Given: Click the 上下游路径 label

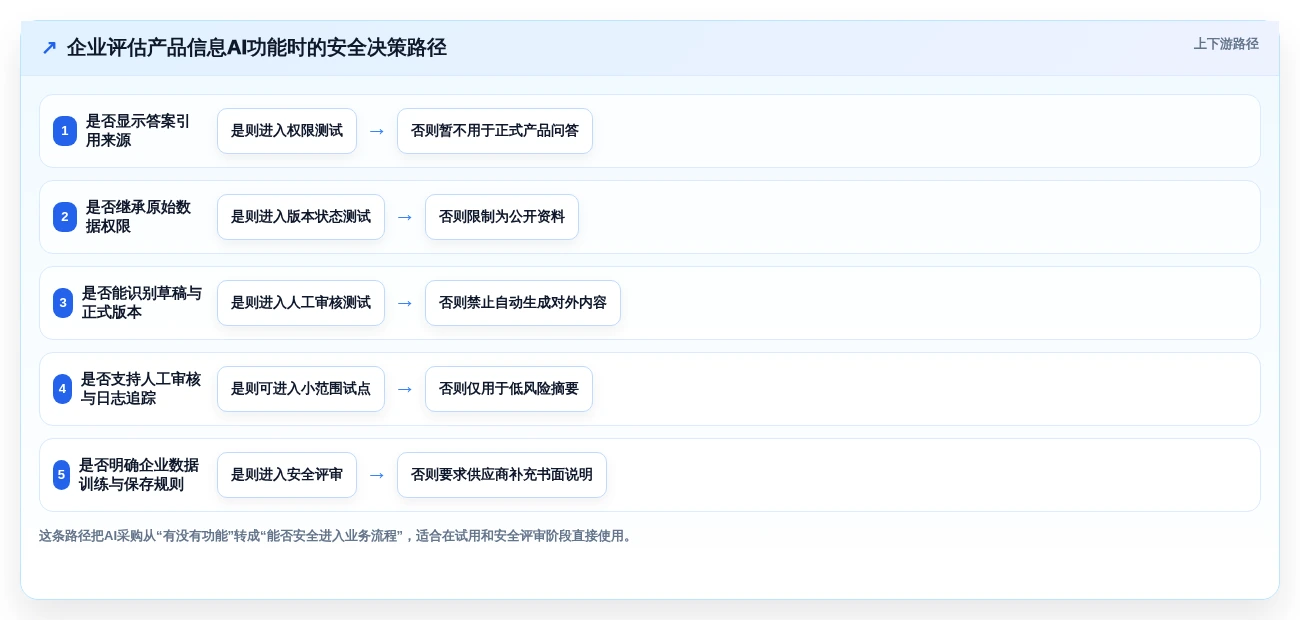Looking at the screenshot, I should click(x=1226, y=44).
